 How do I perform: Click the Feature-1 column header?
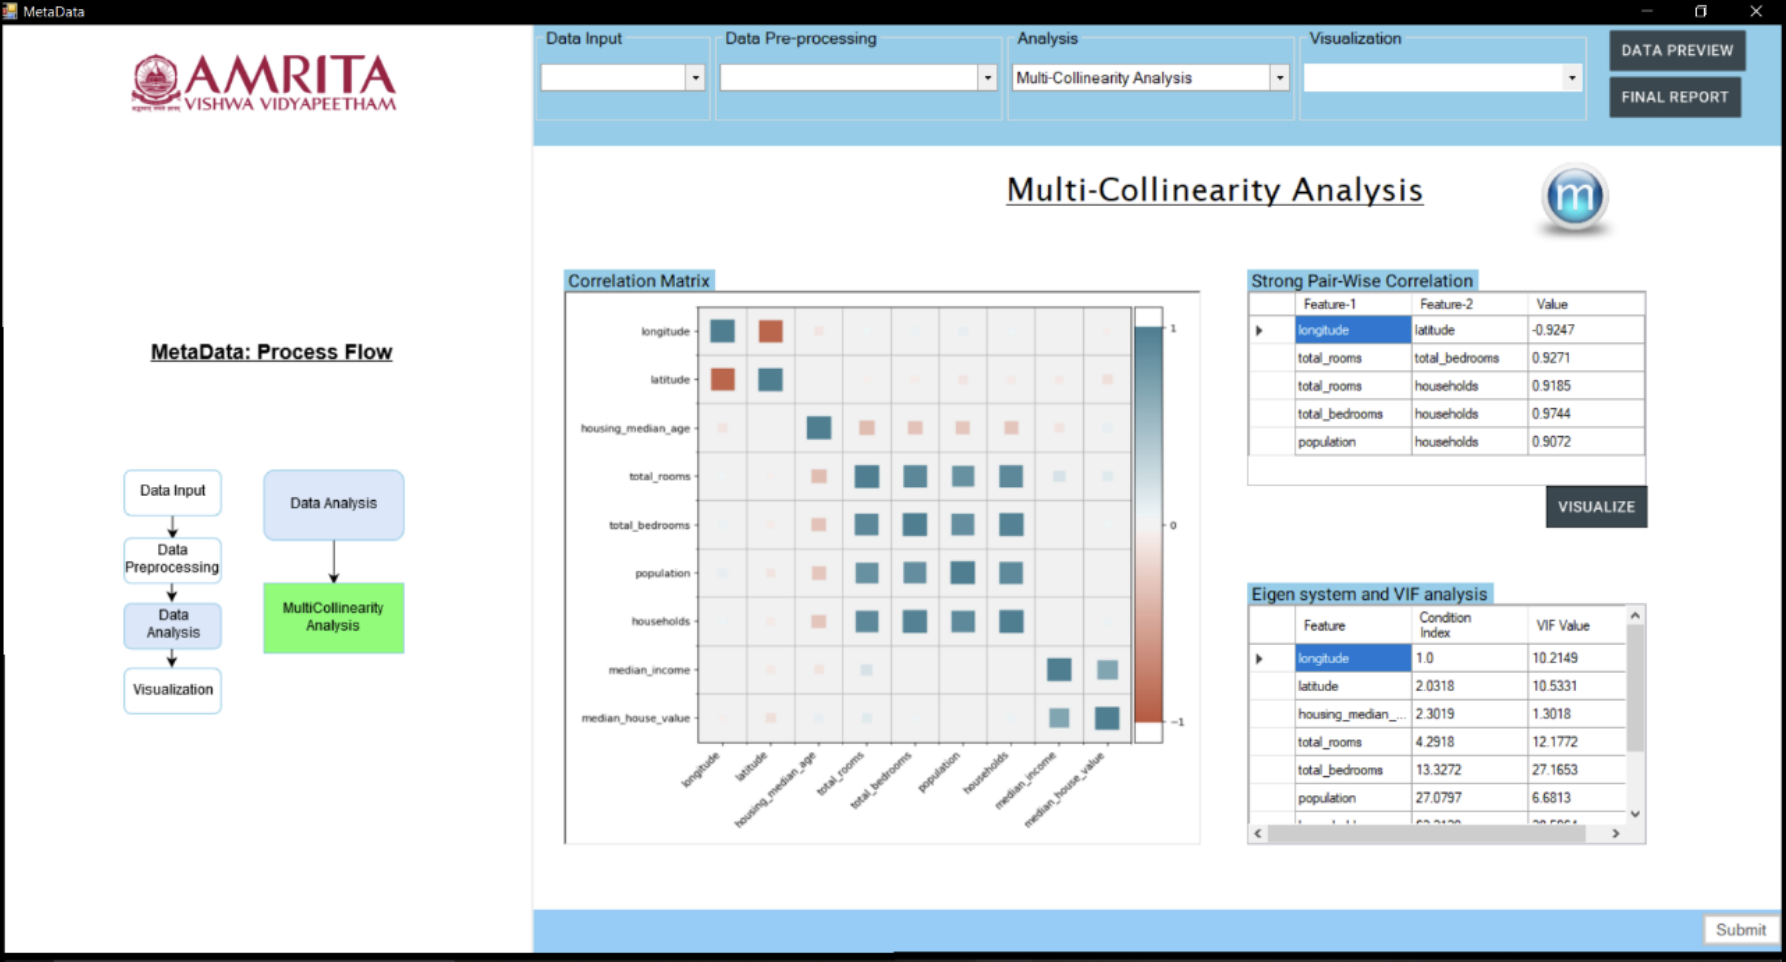(x=1353, y=304)
